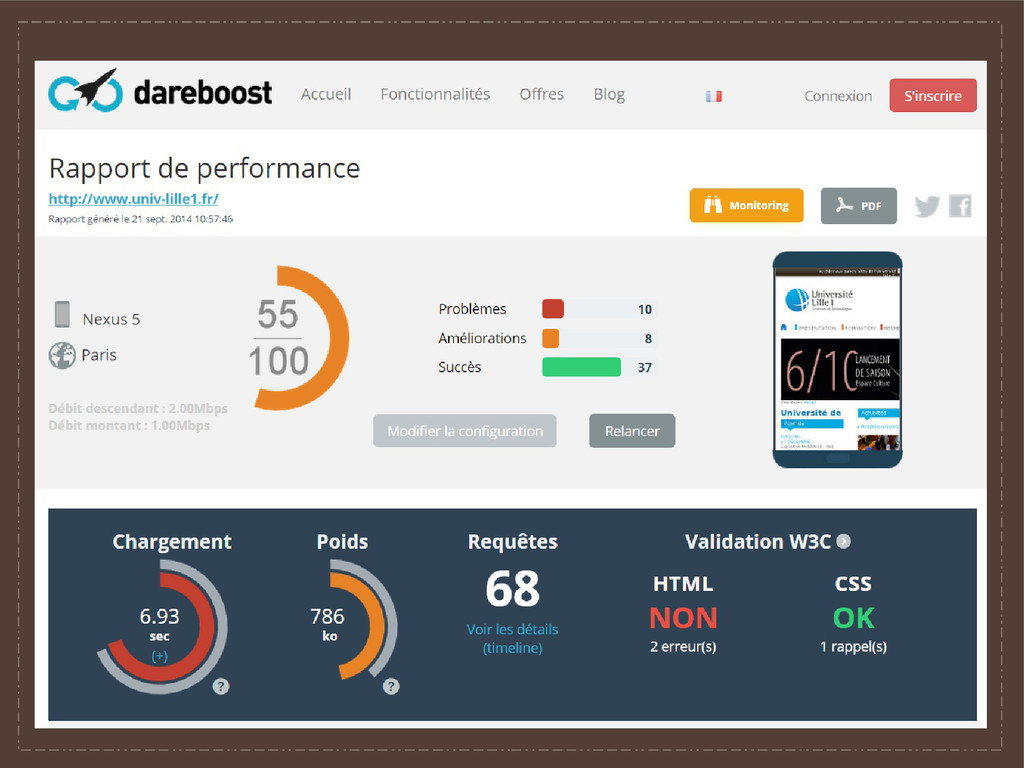Click the '2 erreur(s)' text

(683, 647)
